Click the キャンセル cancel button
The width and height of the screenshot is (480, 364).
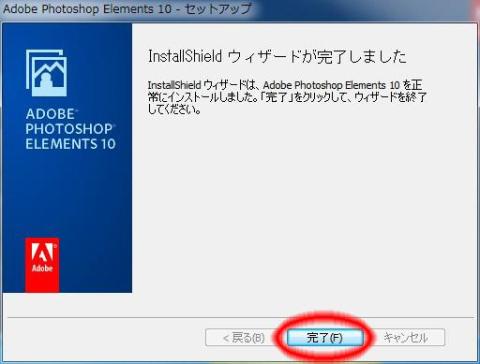(406, 338)
